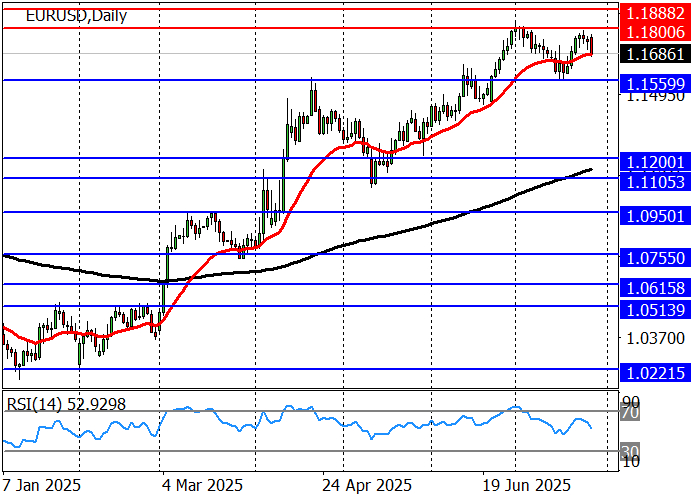Click the 1.03700 price scale value
Viewport: 700px width, 500px height.
click(655, 338)
